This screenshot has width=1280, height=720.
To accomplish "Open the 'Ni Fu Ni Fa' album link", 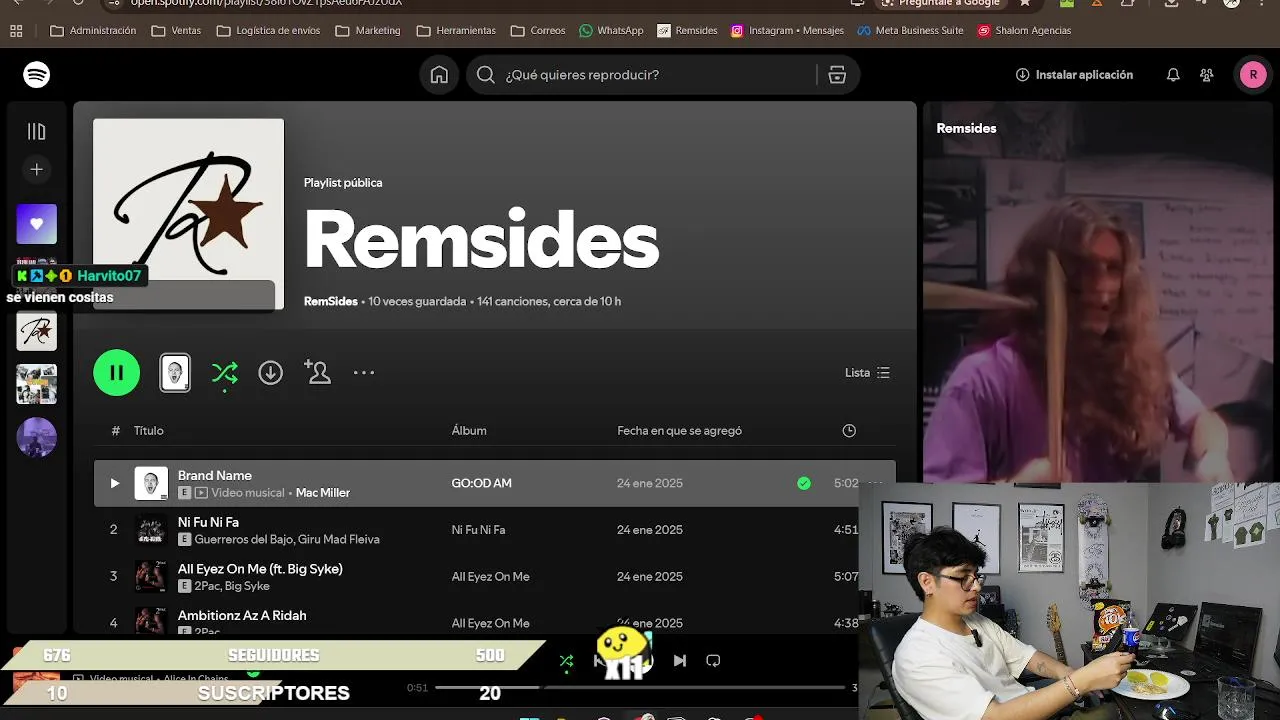I will click(x=478, y=530).
